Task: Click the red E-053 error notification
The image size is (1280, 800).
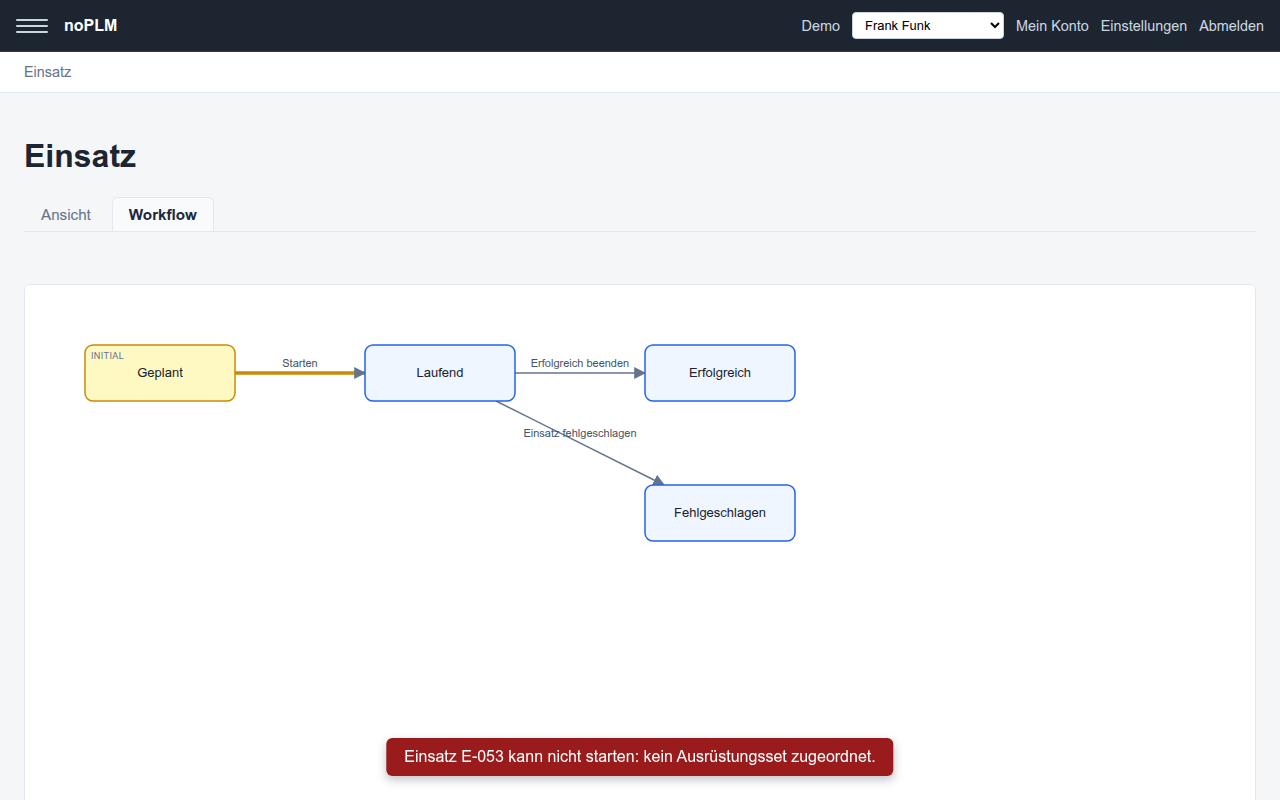Action: click(x=640, y=757)
